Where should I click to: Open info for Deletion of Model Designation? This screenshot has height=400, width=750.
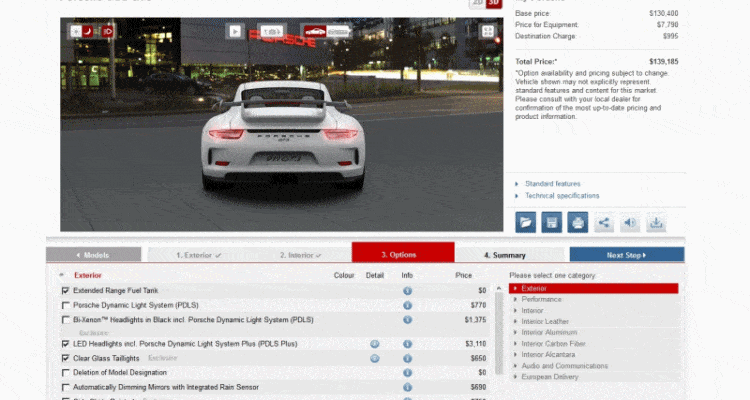click(x=407, y=373)
